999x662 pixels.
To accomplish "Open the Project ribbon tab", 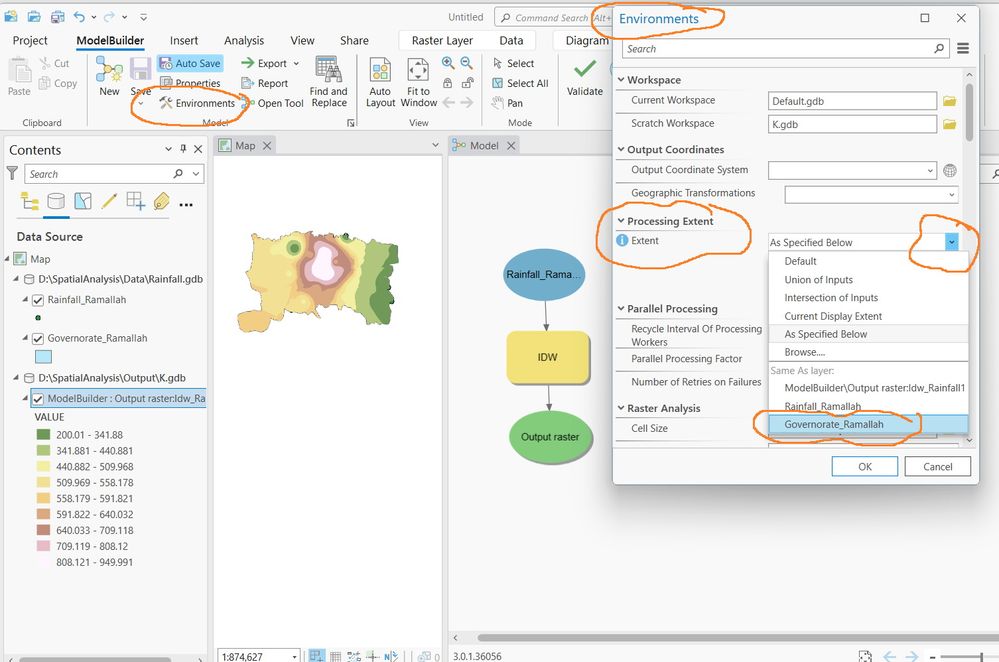I will point(30,41).
